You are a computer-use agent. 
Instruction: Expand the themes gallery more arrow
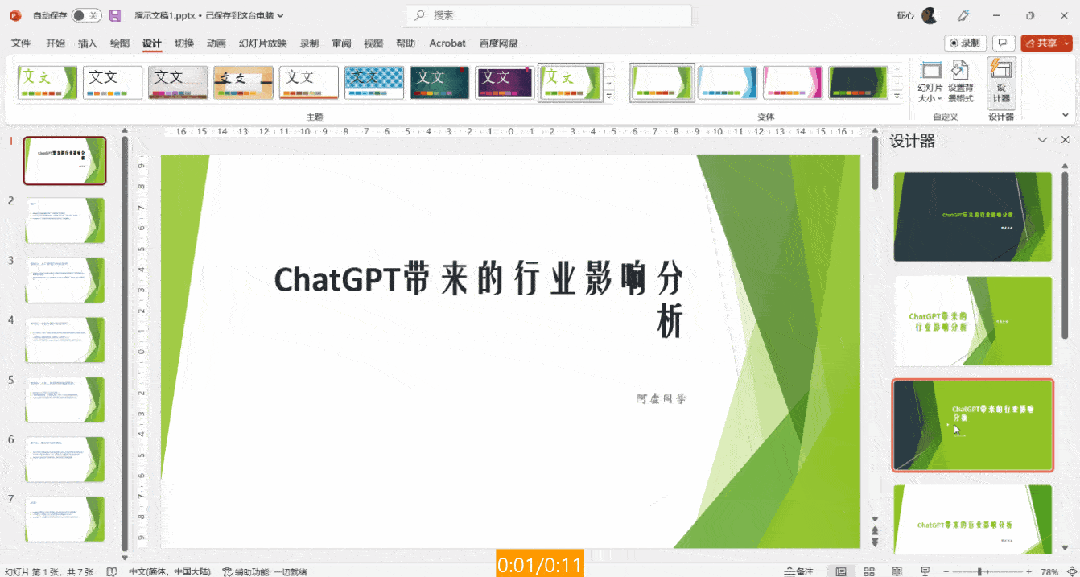click(610, 96)
